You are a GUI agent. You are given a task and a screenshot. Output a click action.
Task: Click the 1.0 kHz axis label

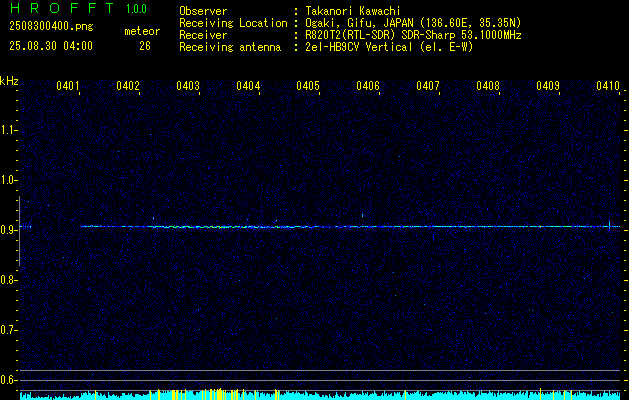click(x=8, y=180)
